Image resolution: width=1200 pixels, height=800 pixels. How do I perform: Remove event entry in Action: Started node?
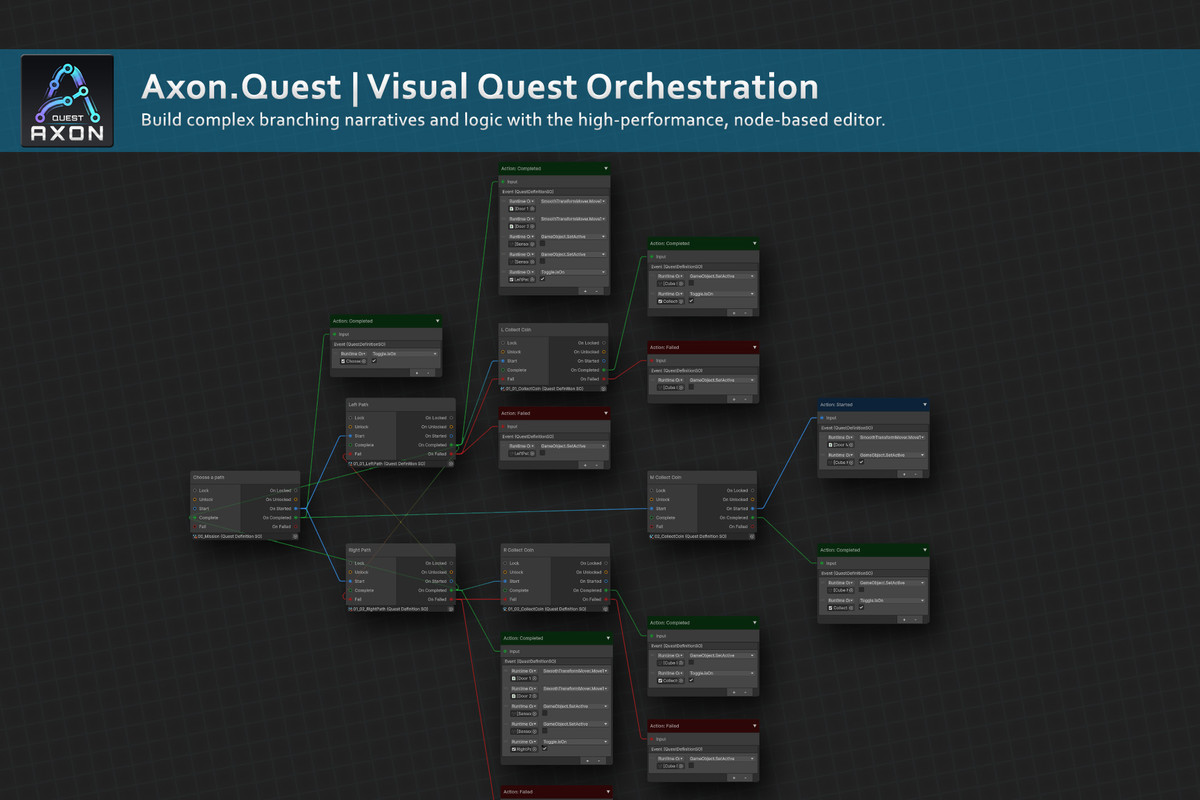(916, 474)
